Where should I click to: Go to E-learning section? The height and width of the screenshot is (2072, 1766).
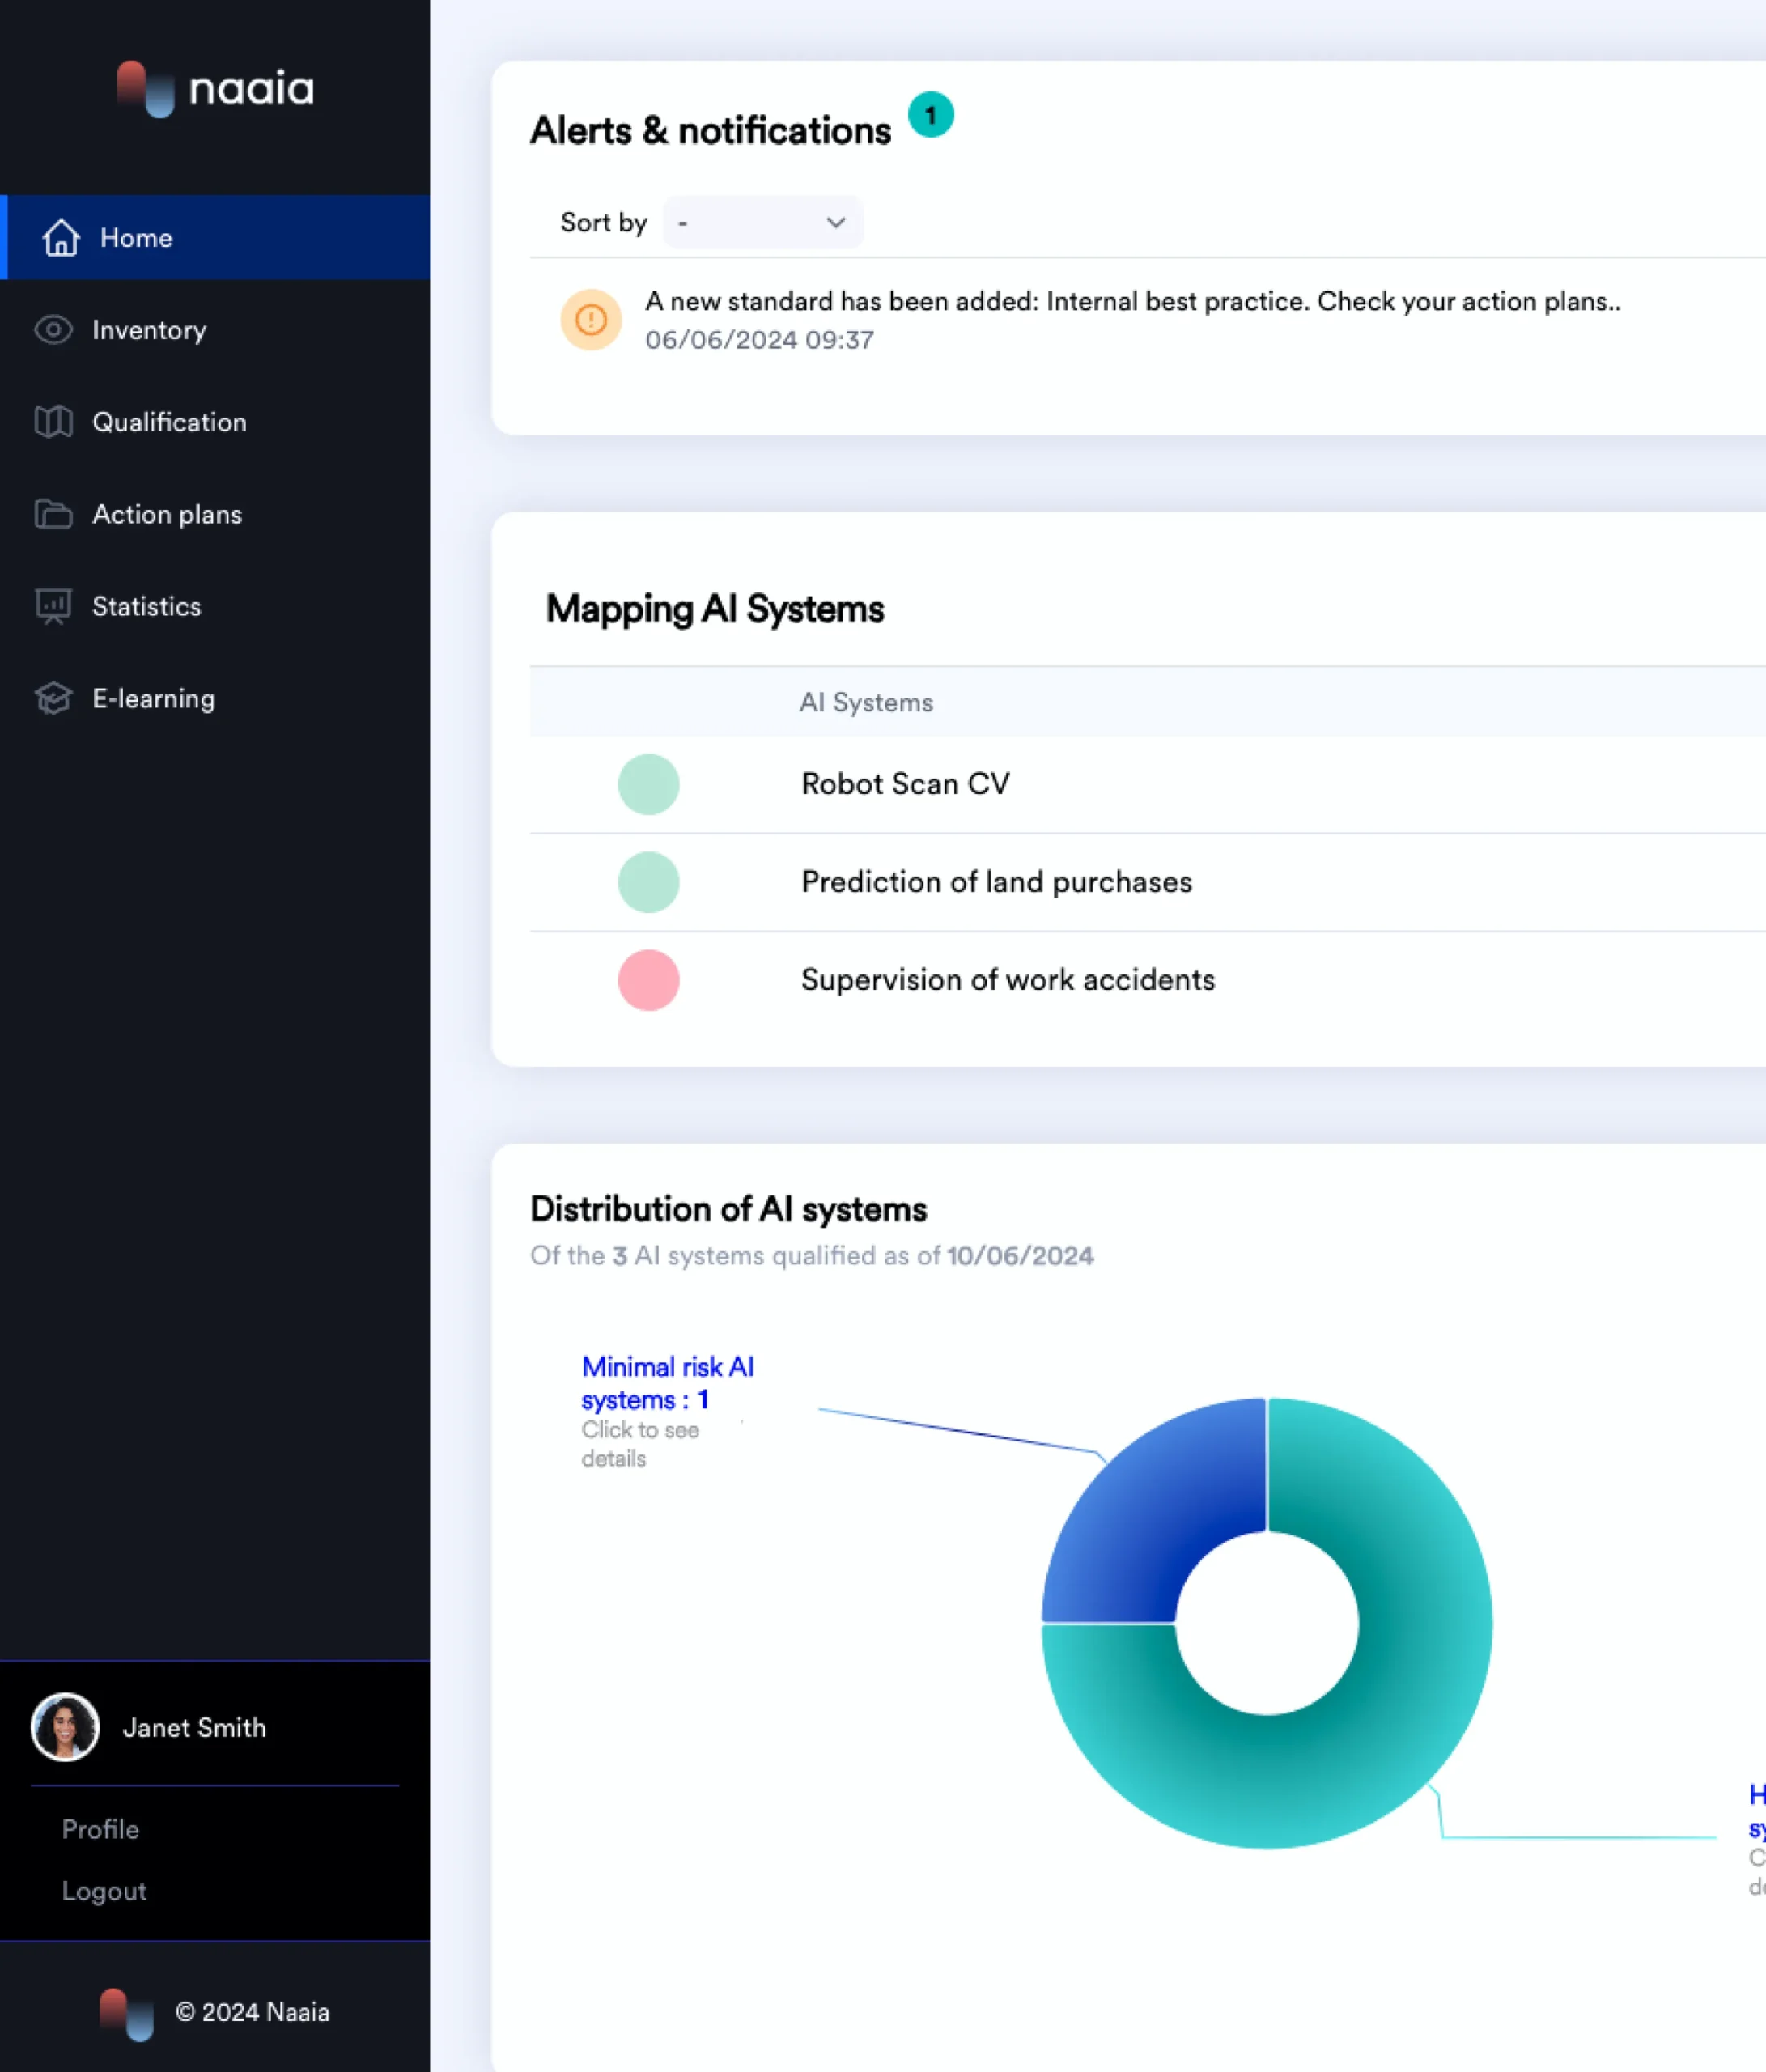(154, 698)
